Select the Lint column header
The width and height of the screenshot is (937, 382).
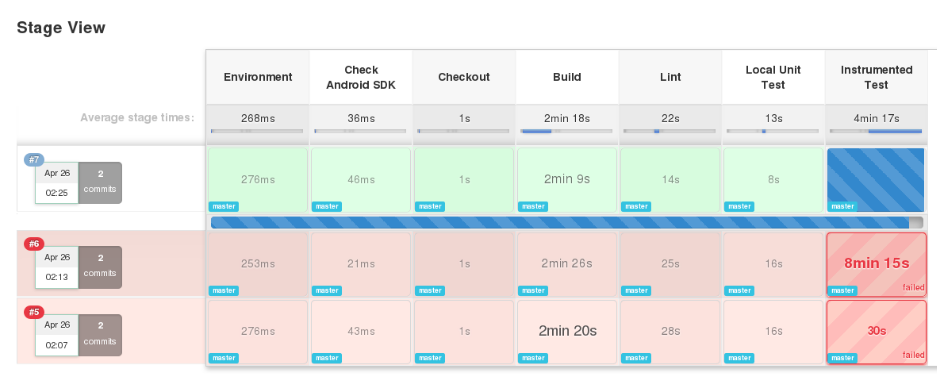670,77
